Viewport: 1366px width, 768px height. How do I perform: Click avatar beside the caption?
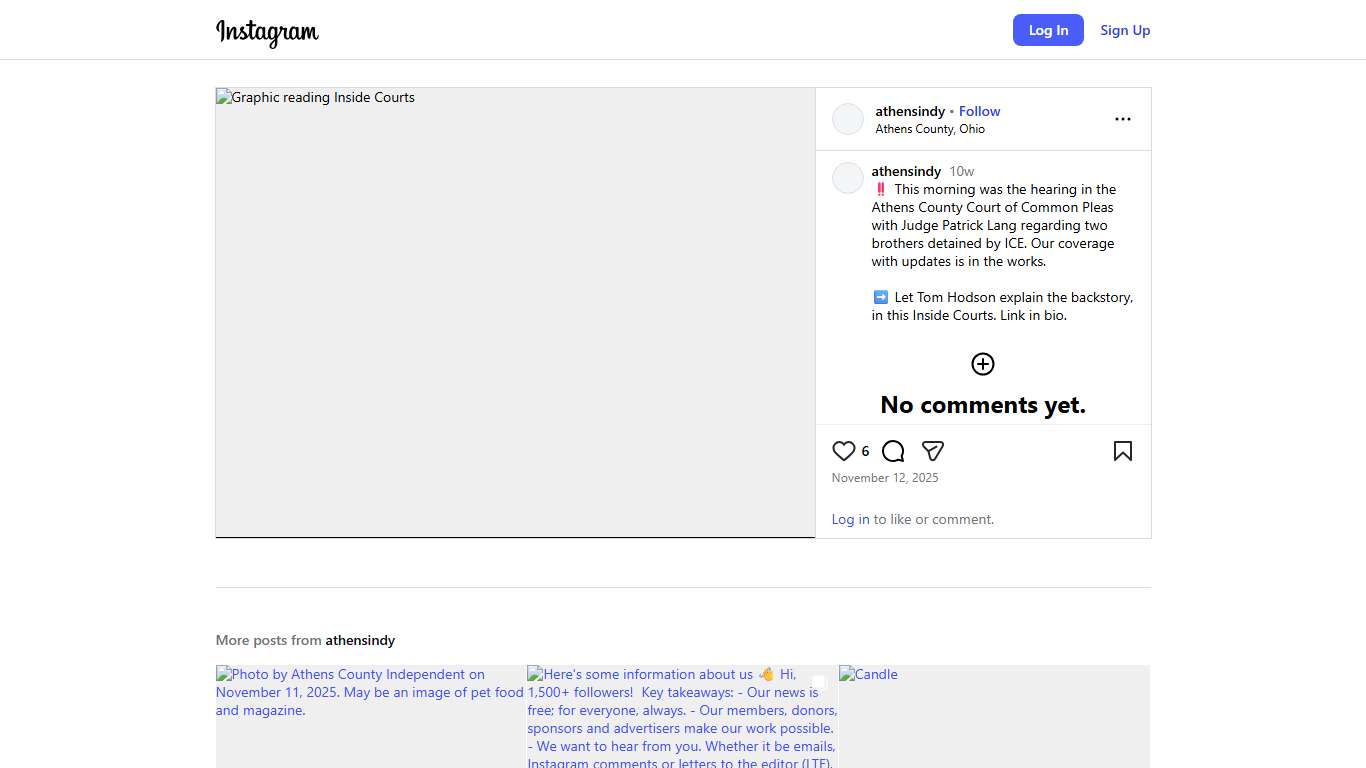[x=848, y=178]
